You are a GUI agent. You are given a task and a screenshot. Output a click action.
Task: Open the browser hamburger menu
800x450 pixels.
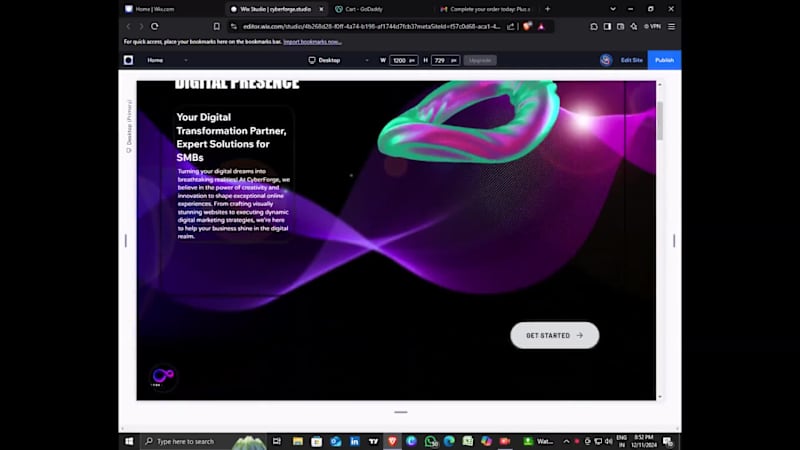pos(671,27)
